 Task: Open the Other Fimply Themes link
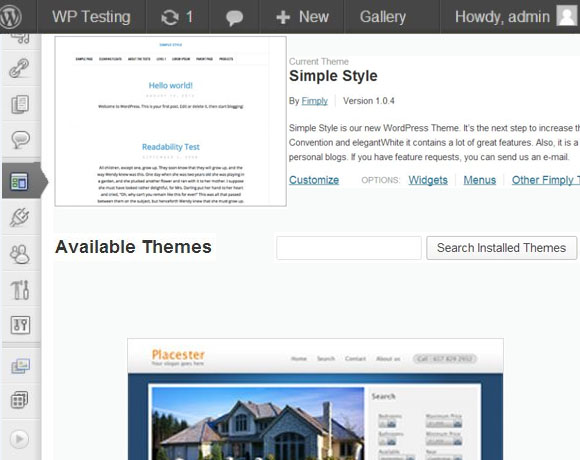546,180
